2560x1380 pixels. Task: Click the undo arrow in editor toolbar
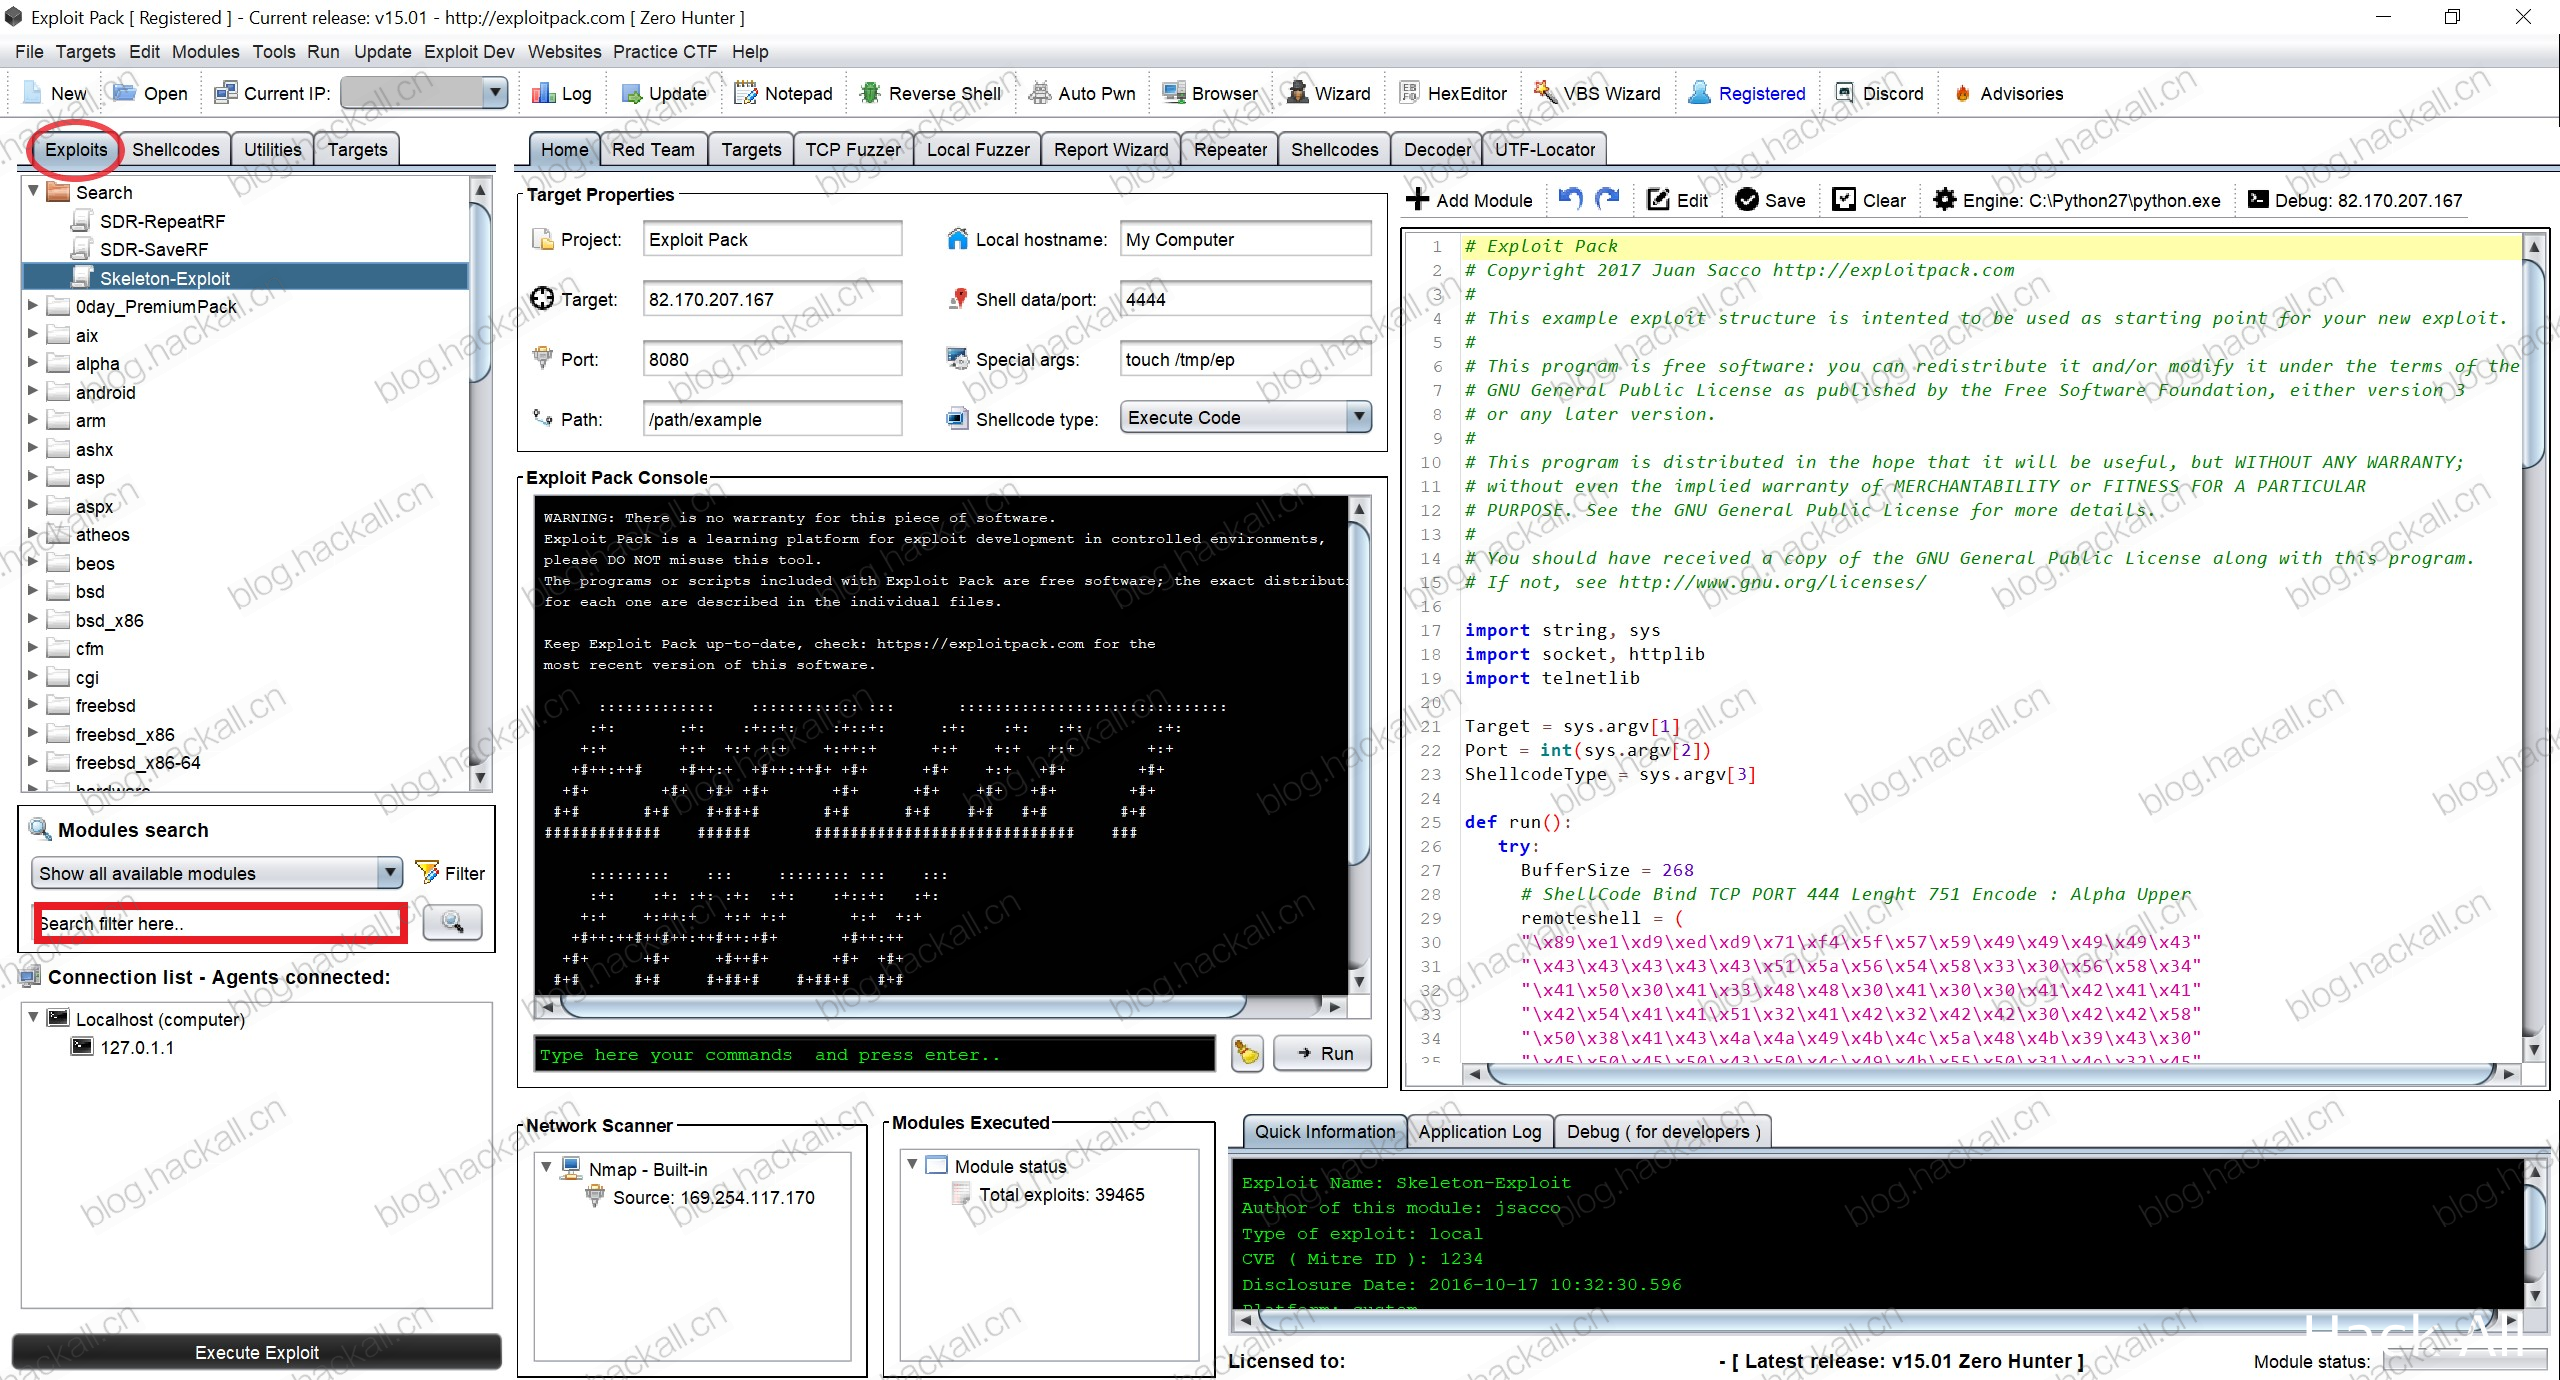1570,199
